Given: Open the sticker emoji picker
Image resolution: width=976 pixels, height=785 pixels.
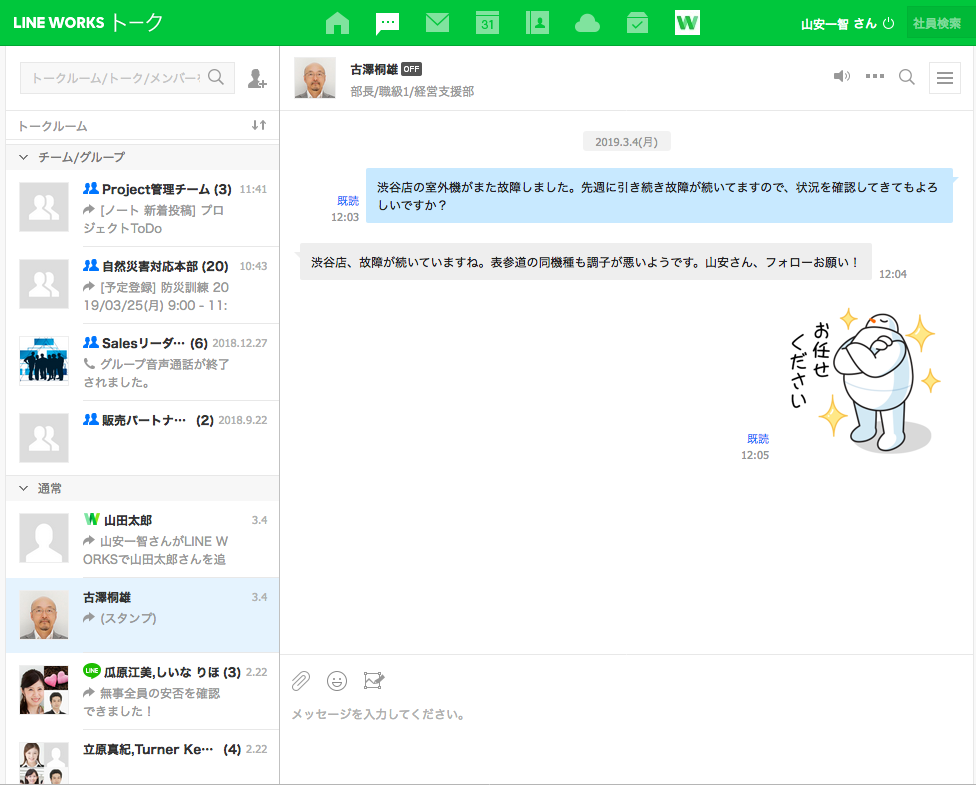Looking at the screenshot, I should pos(337,681).
